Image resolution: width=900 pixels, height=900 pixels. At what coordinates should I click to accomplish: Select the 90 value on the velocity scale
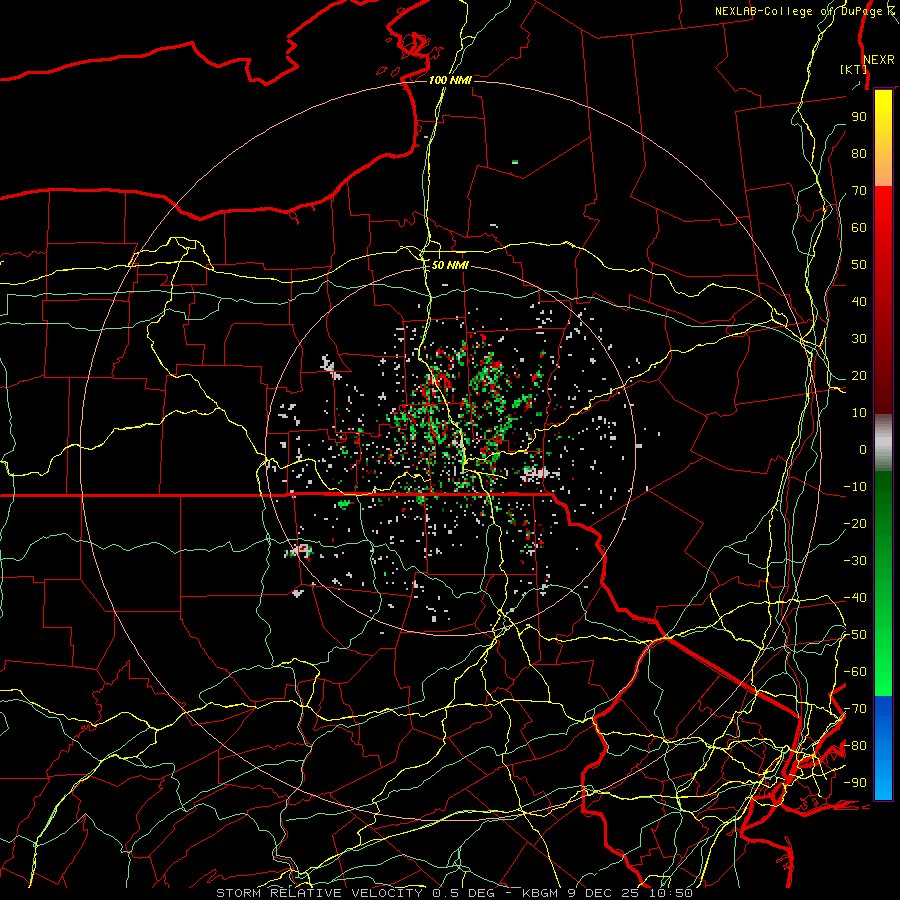tap(859, 117)
